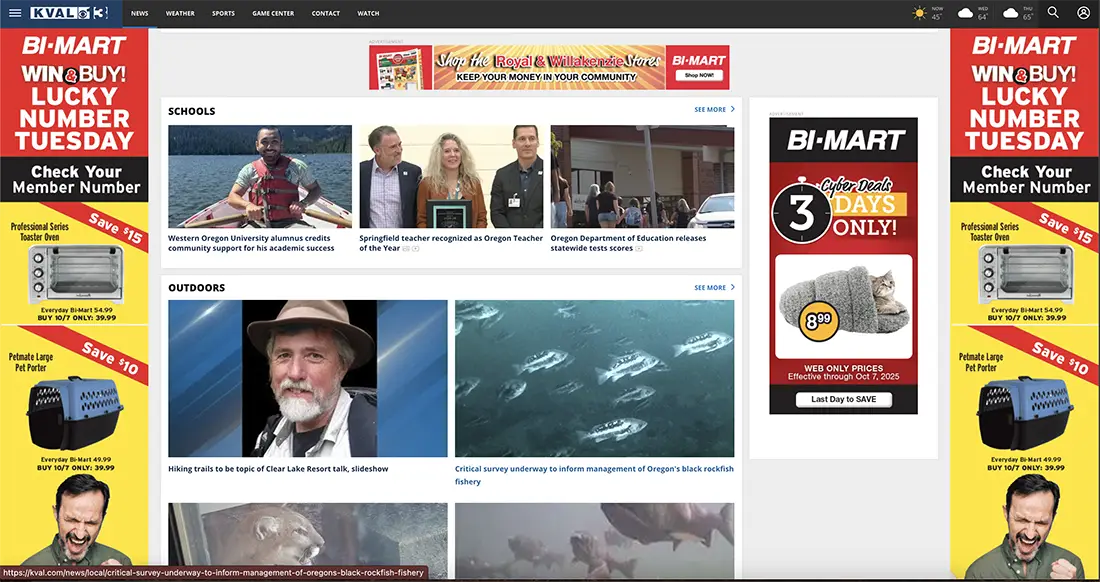Click the SCHOOLS section heading

[x=192, y=111]
